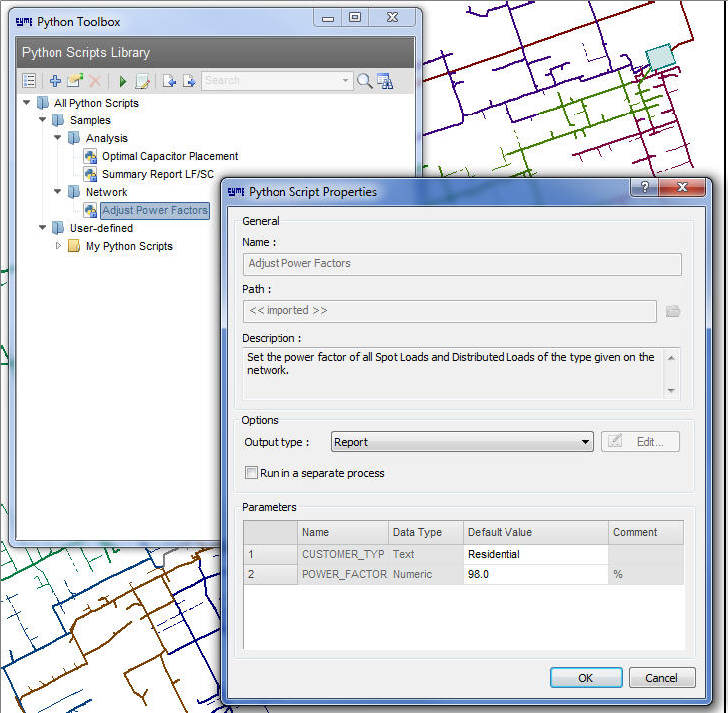Viewport: 728px width, 713px height.
Task: Click the advanced find icon after magnifier
Action: coord(385,81)
